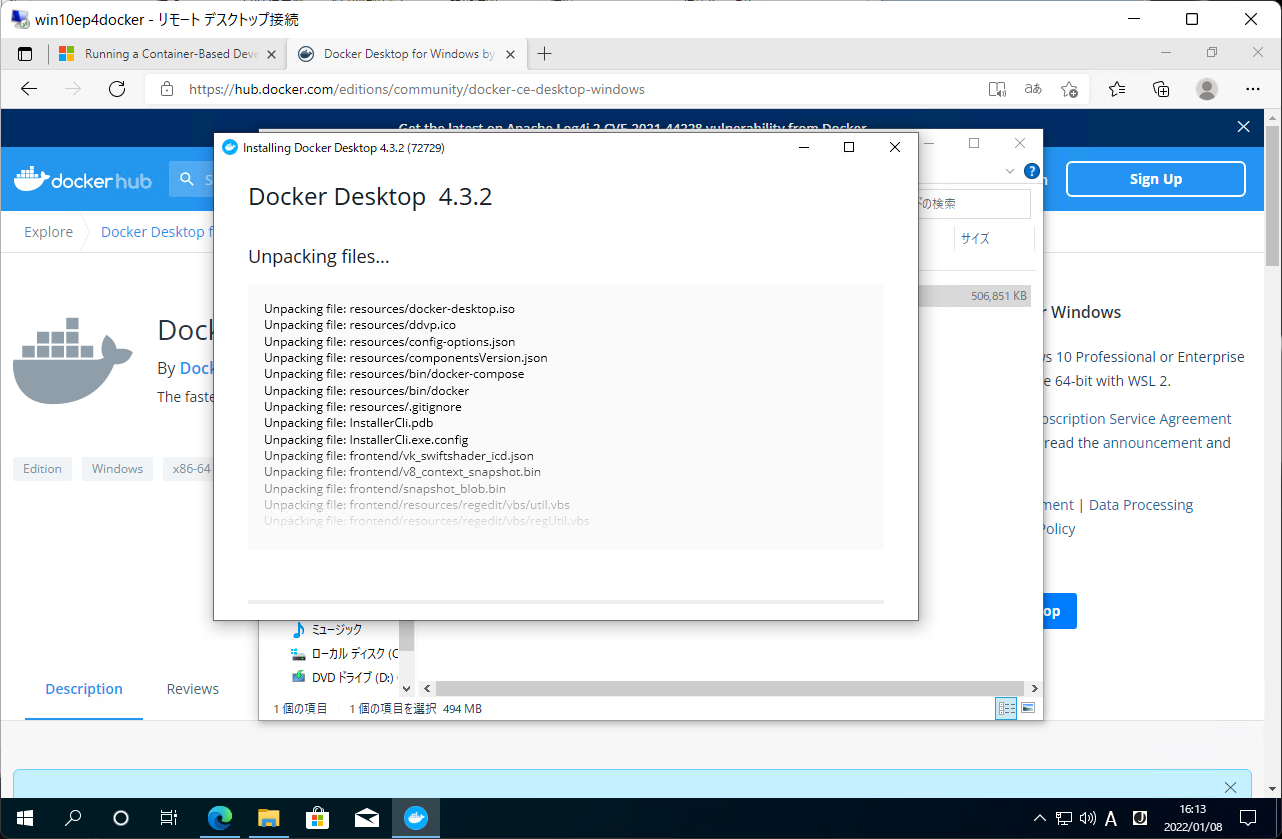Click the installer unpacking progress bar

pos(565,604)
